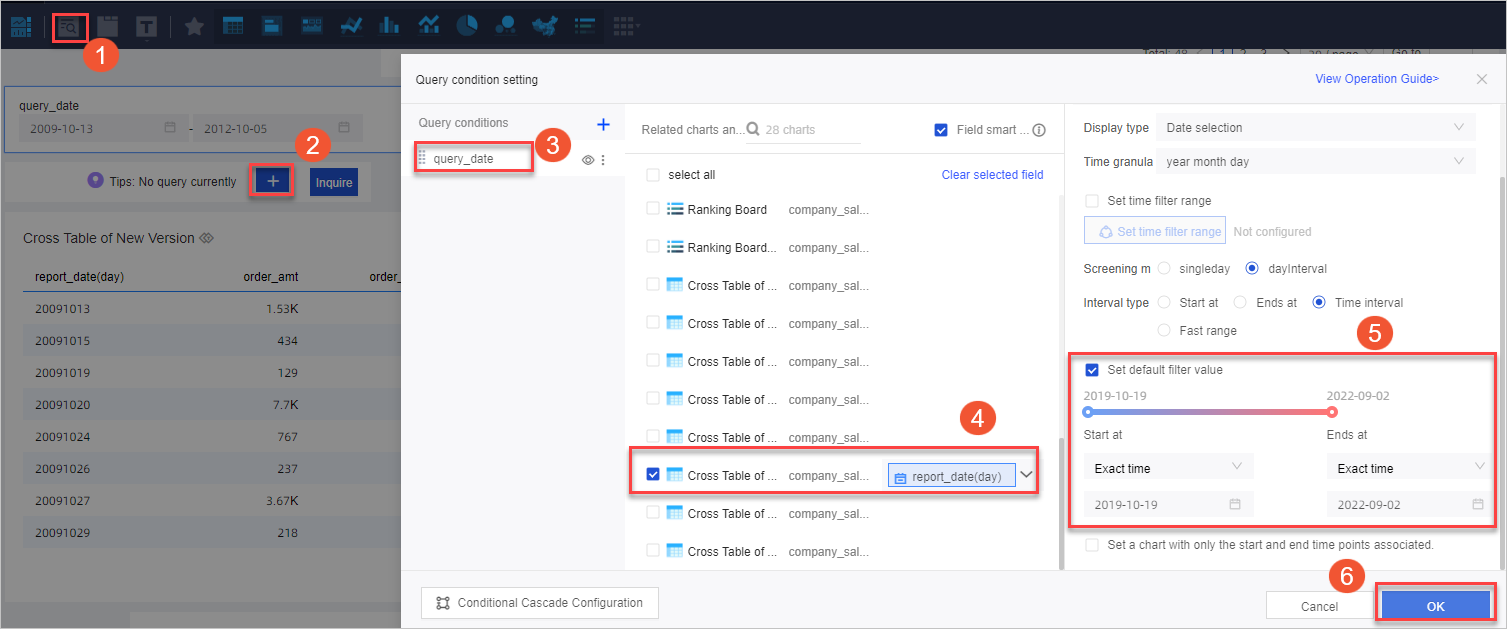The image size is (1507, 629).
Task: Open calendar icon in 2012-10-05 query field
Action: [344, 128]
